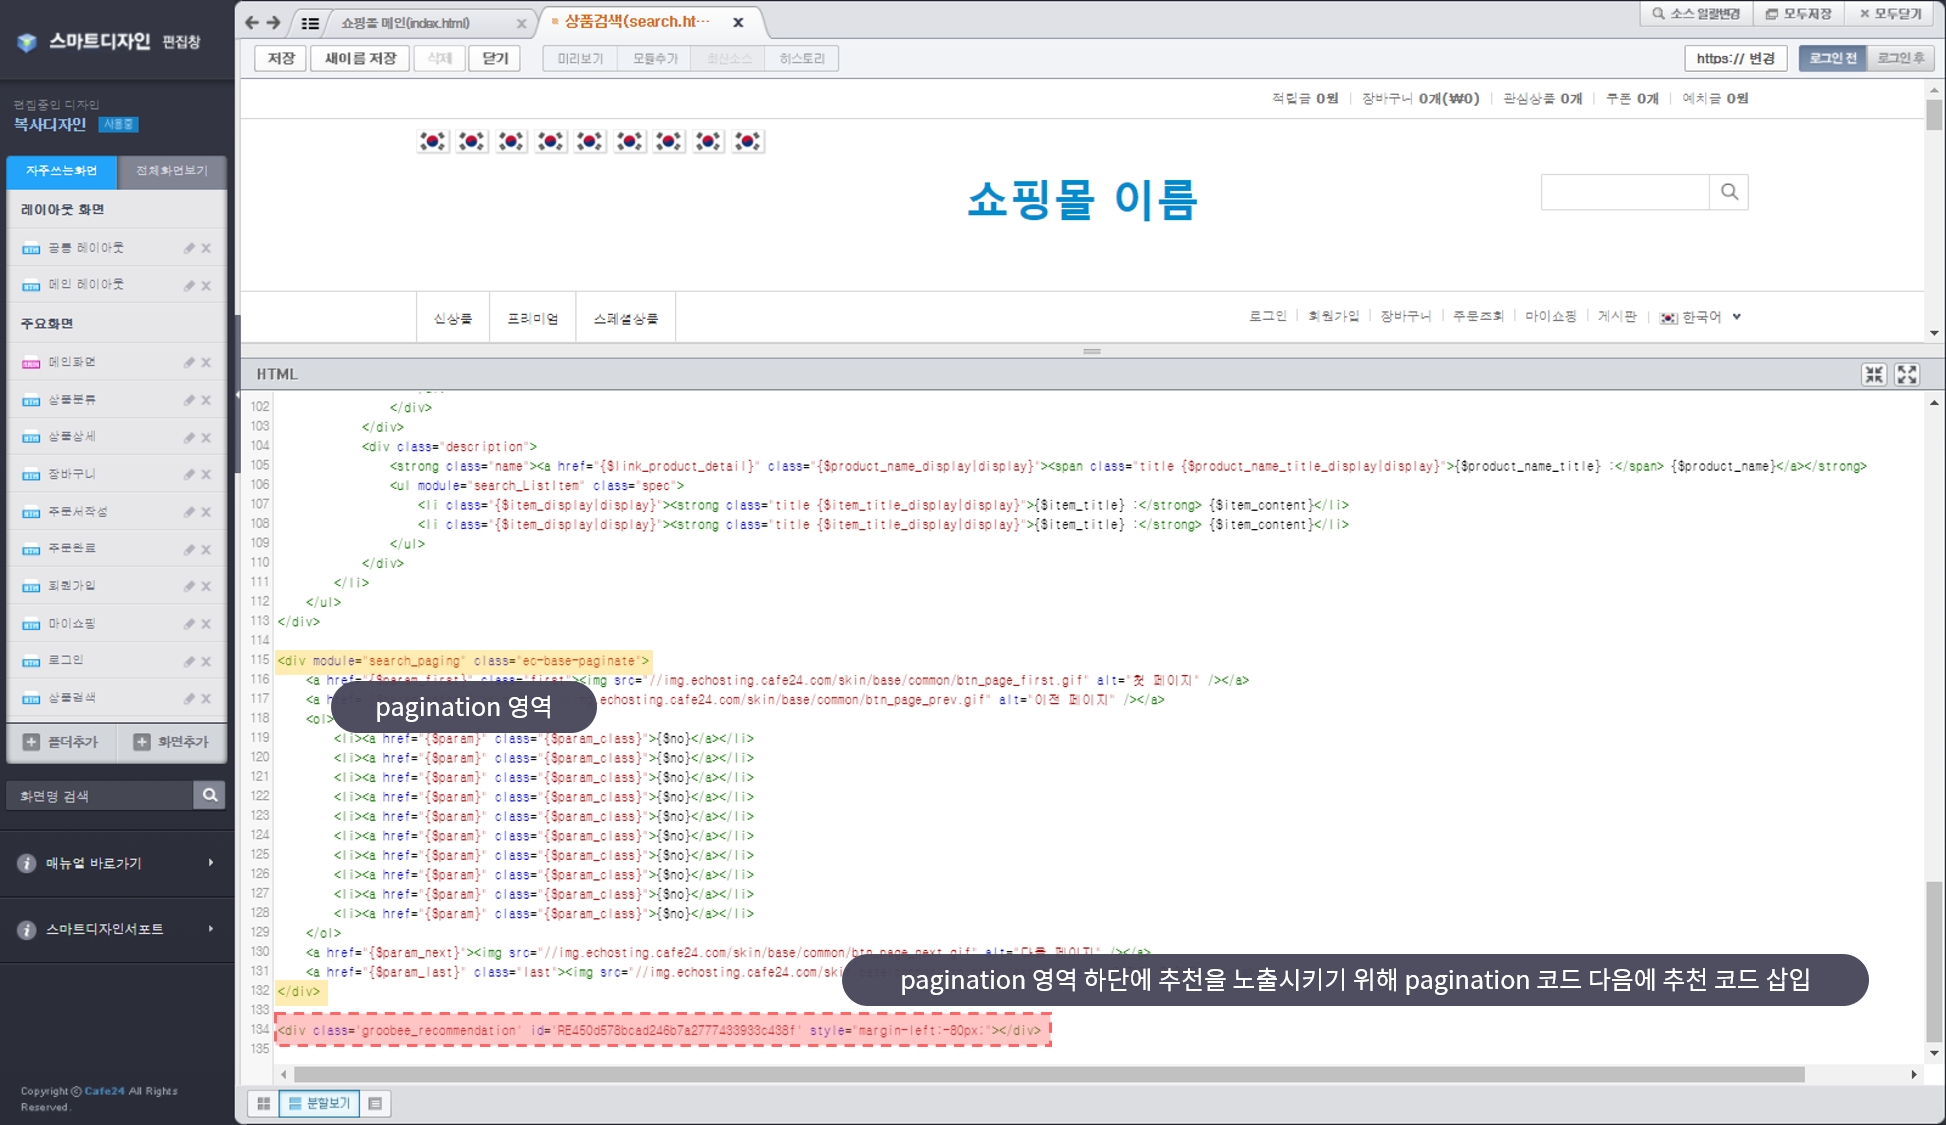
Task: Click the search magnifier icon in shop preview
Action: pyautogui.click(x=1729, y=192)
